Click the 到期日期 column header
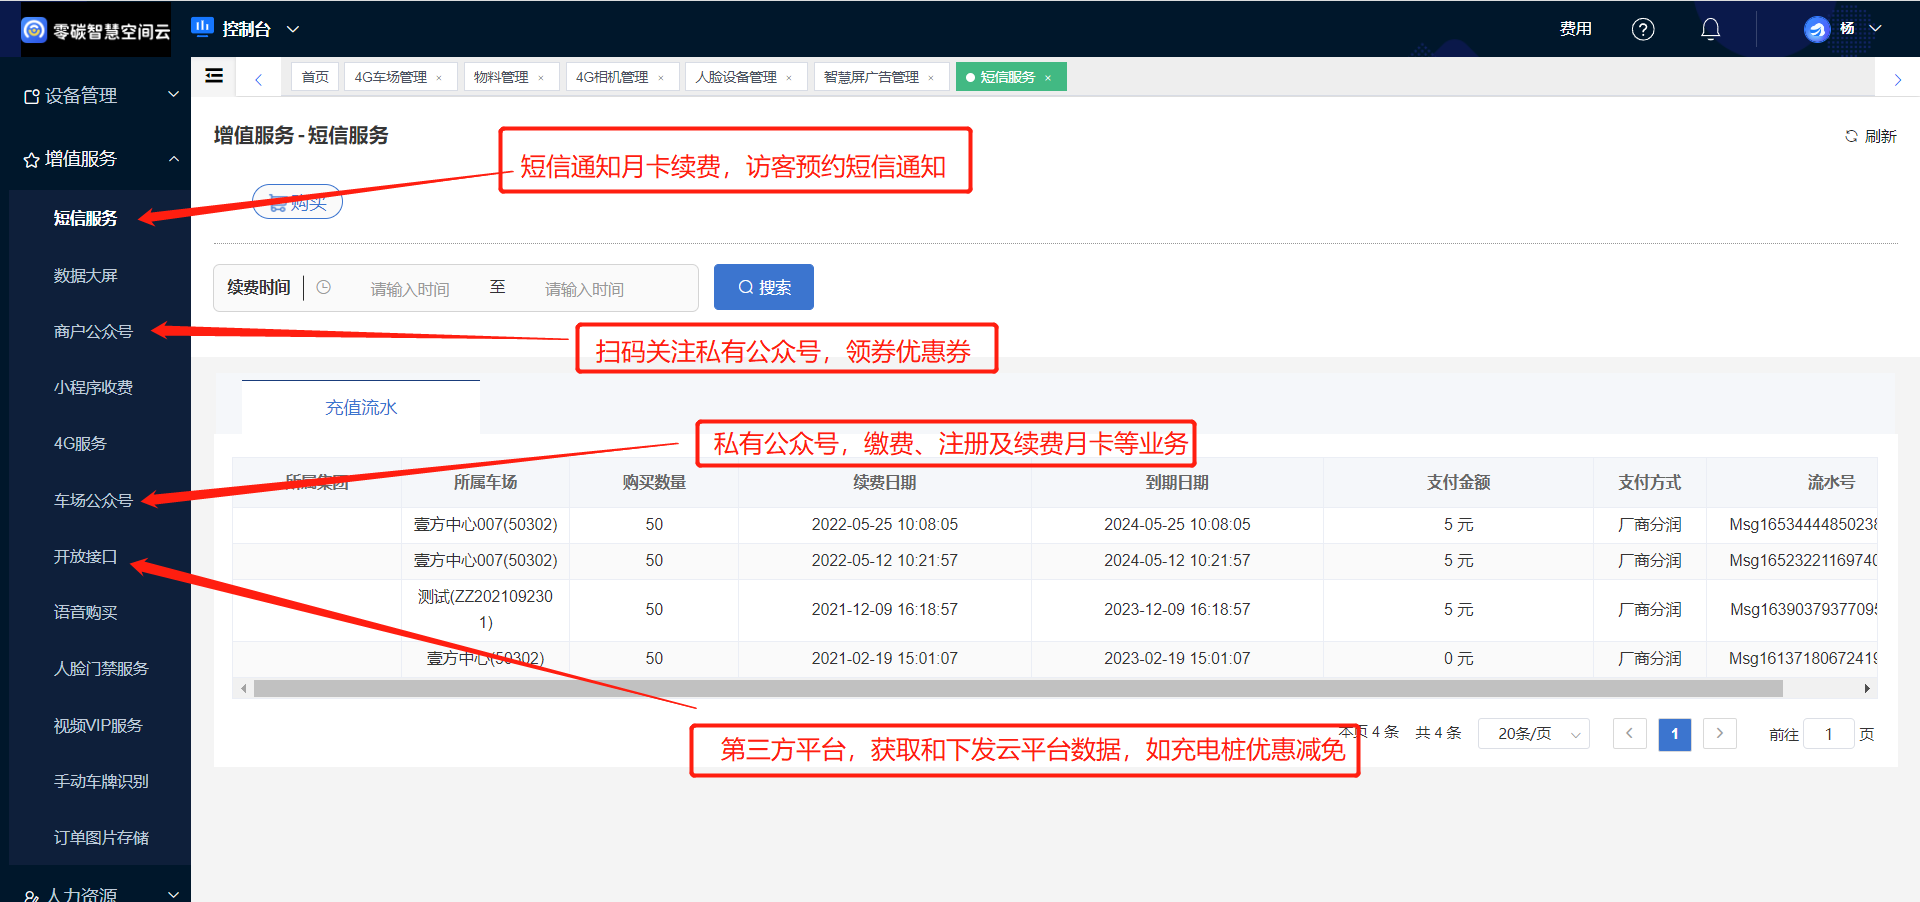The image size is (1920, 902). [x=1177, y=482]
